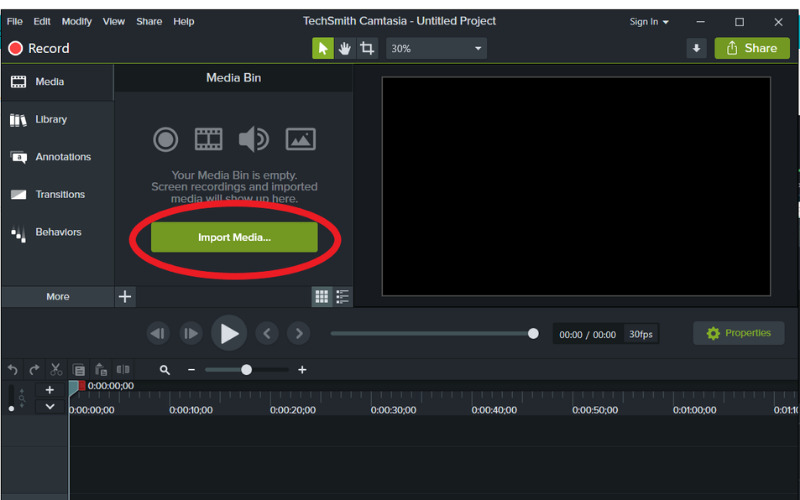Screen dimensions: 800x500
Task: Switch to the Library tab
Action: tap(57, 119)
